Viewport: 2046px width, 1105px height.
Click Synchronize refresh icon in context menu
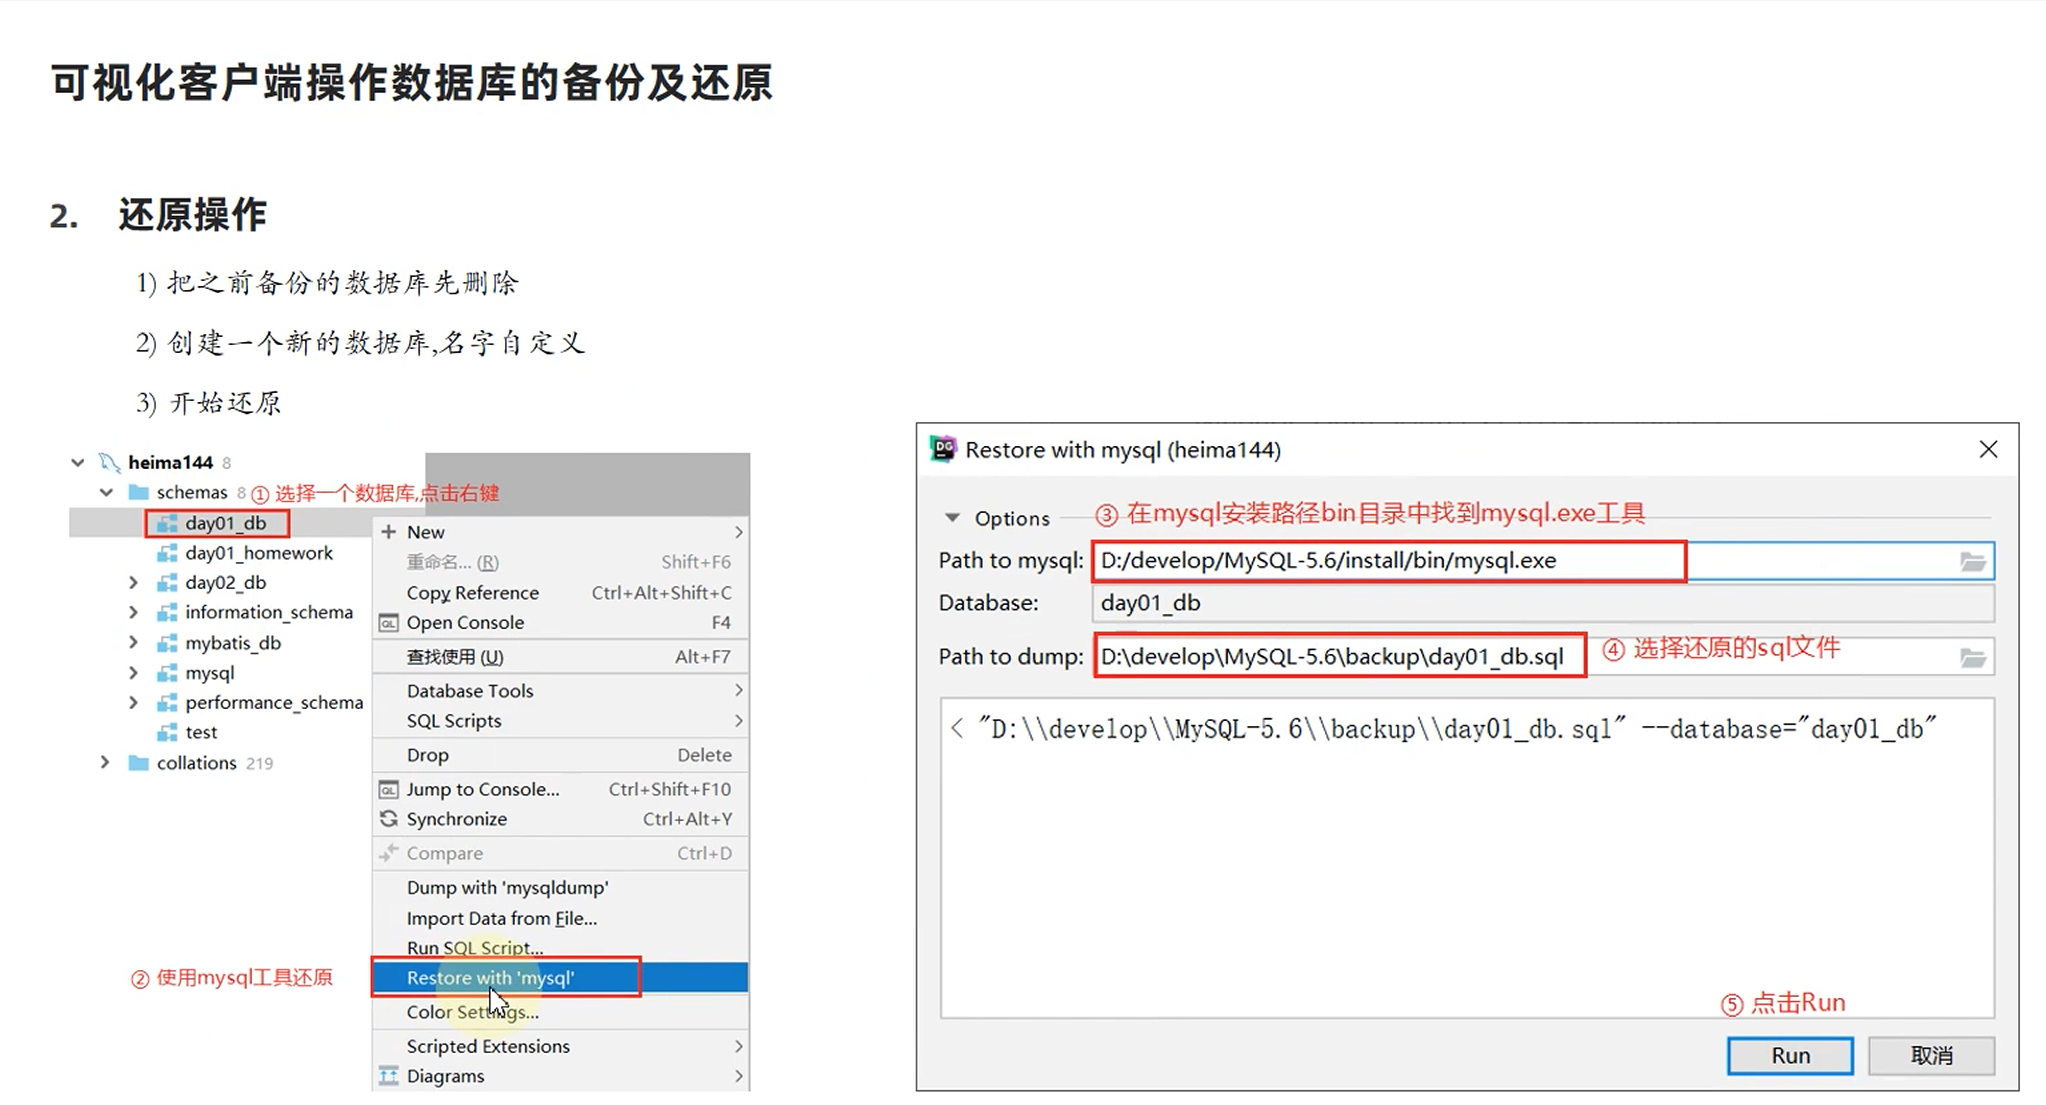click(x=389, y=819)
